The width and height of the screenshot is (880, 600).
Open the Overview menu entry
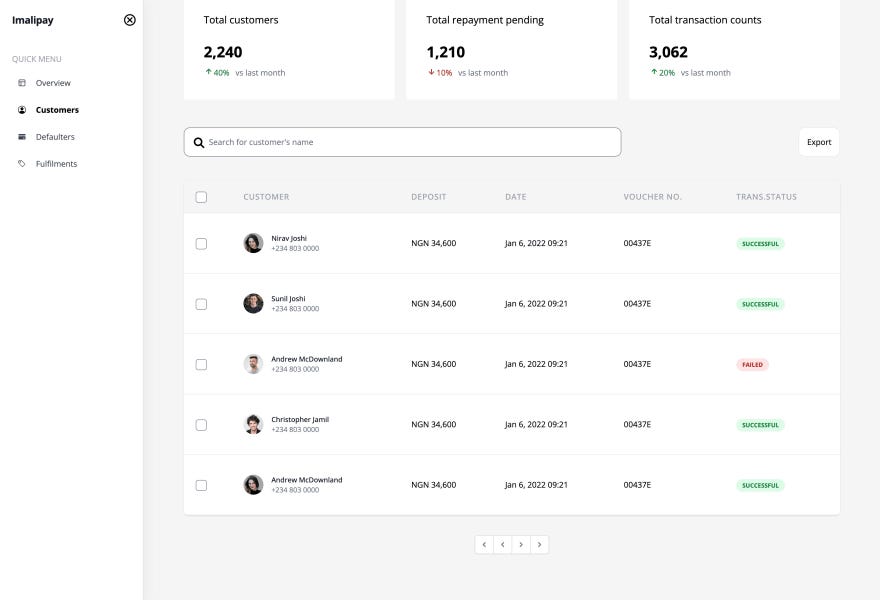pyautogui.click(x=52, y=83)
